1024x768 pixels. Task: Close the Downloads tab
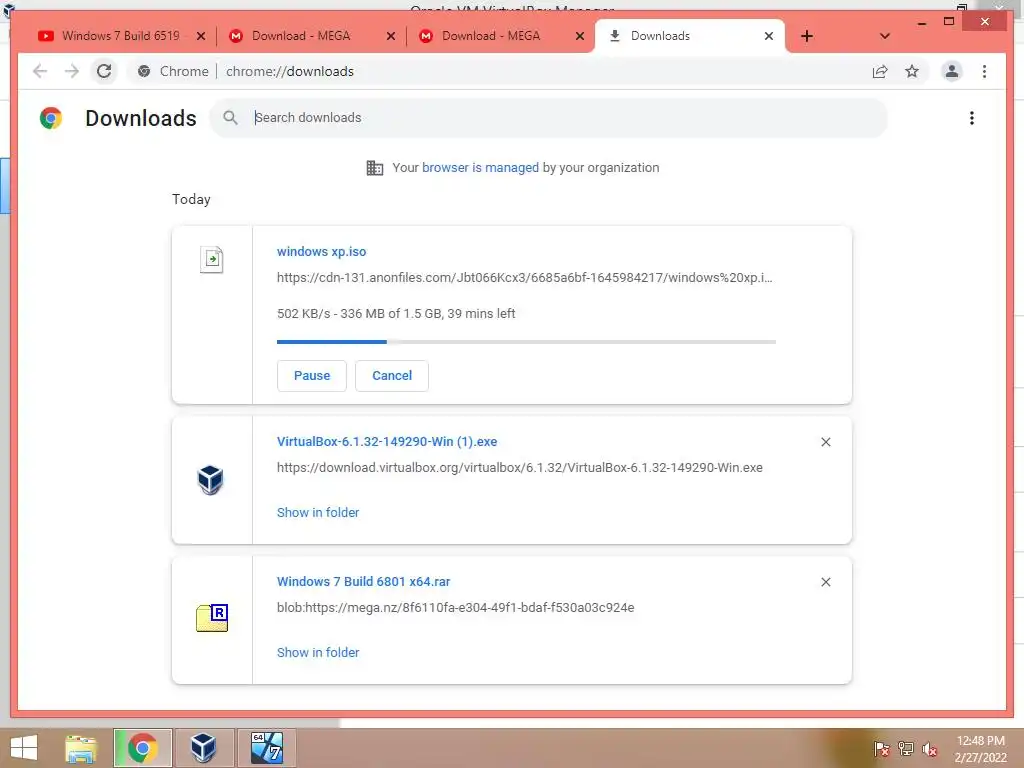tap(769, 36)
